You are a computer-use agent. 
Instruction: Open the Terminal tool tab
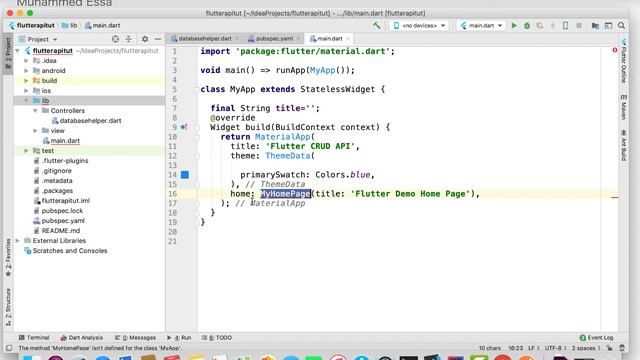34,338
